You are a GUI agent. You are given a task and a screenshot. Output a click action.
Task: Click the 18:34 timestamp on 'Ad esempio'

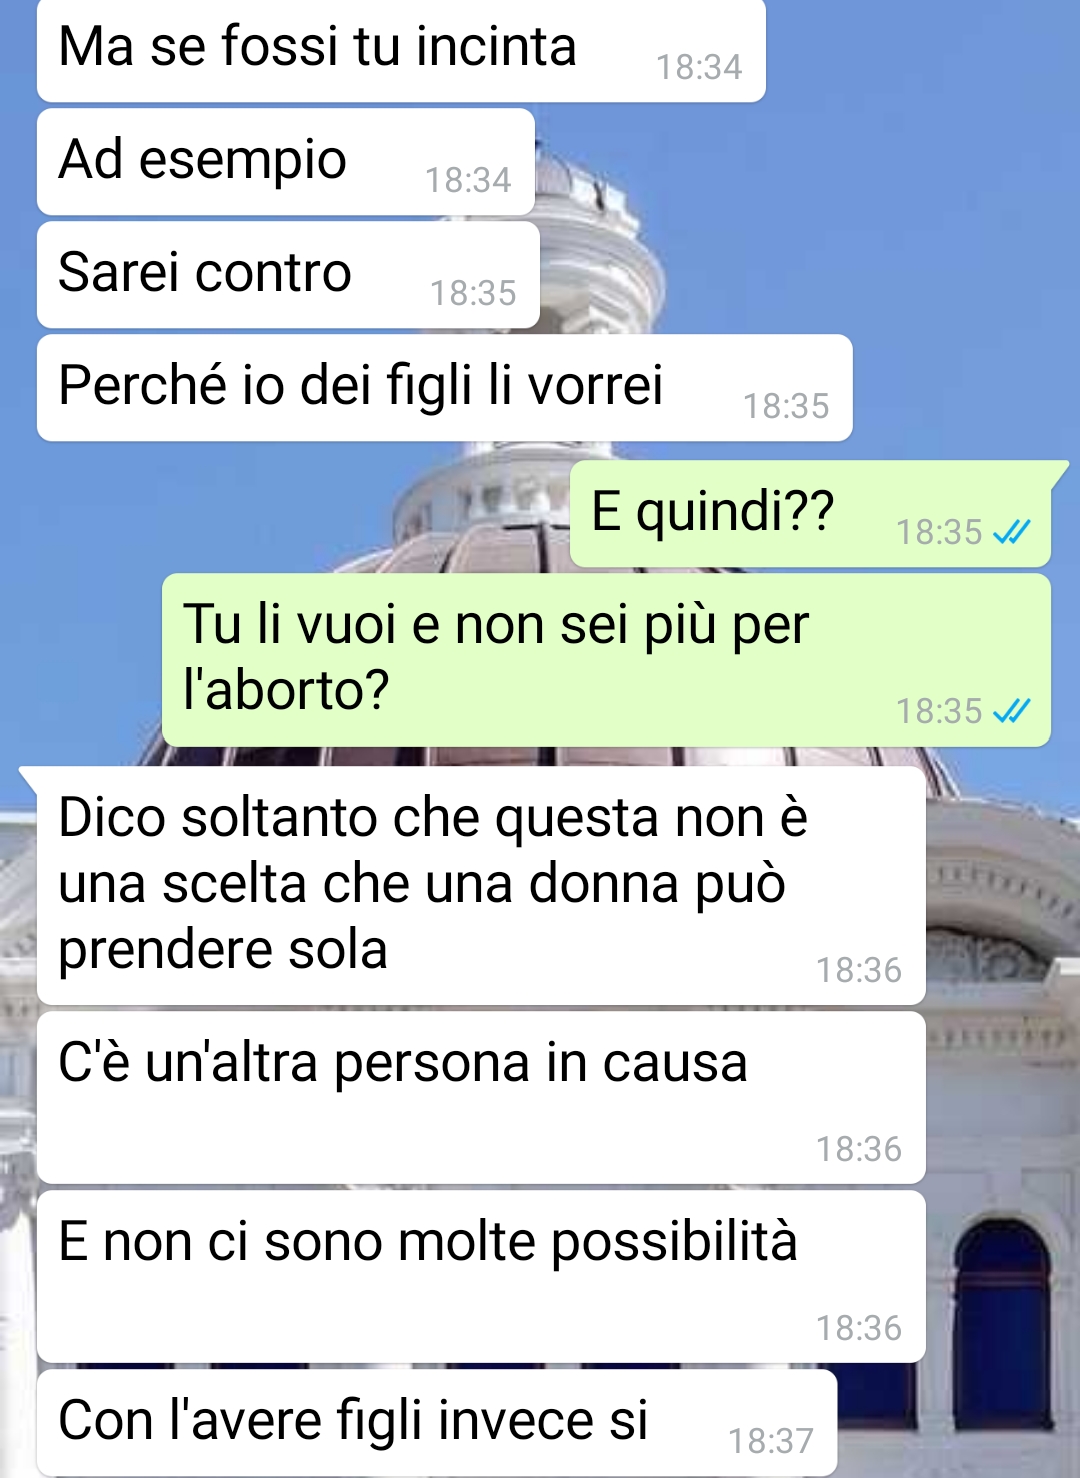click(468, 180)
